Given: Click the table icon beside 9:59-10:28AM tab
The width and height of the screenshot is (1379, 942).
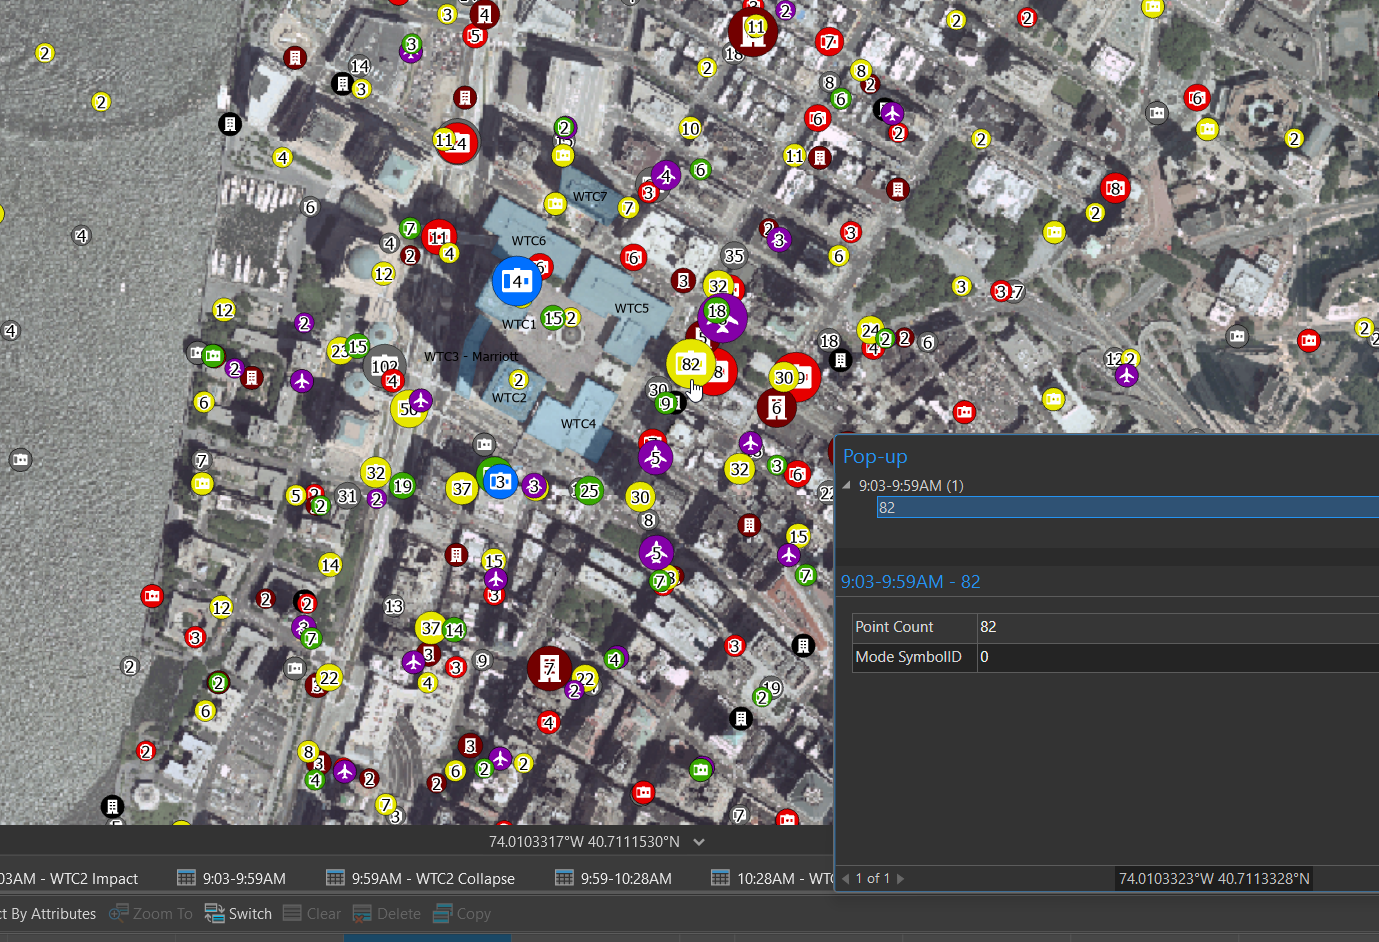Looking at the screenshot, I should (x=566, y=878).
